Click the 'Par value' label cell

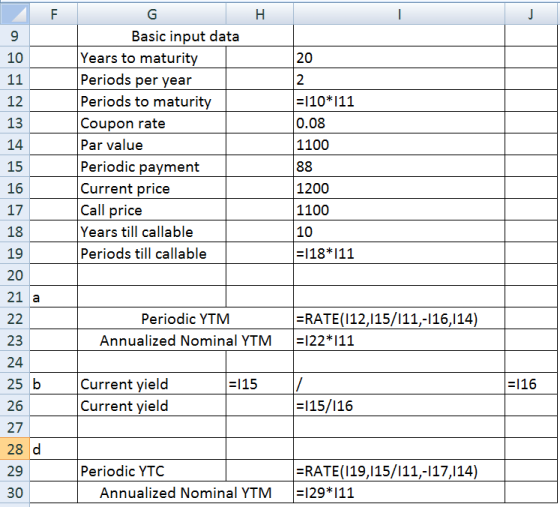(x=152, y=145)
